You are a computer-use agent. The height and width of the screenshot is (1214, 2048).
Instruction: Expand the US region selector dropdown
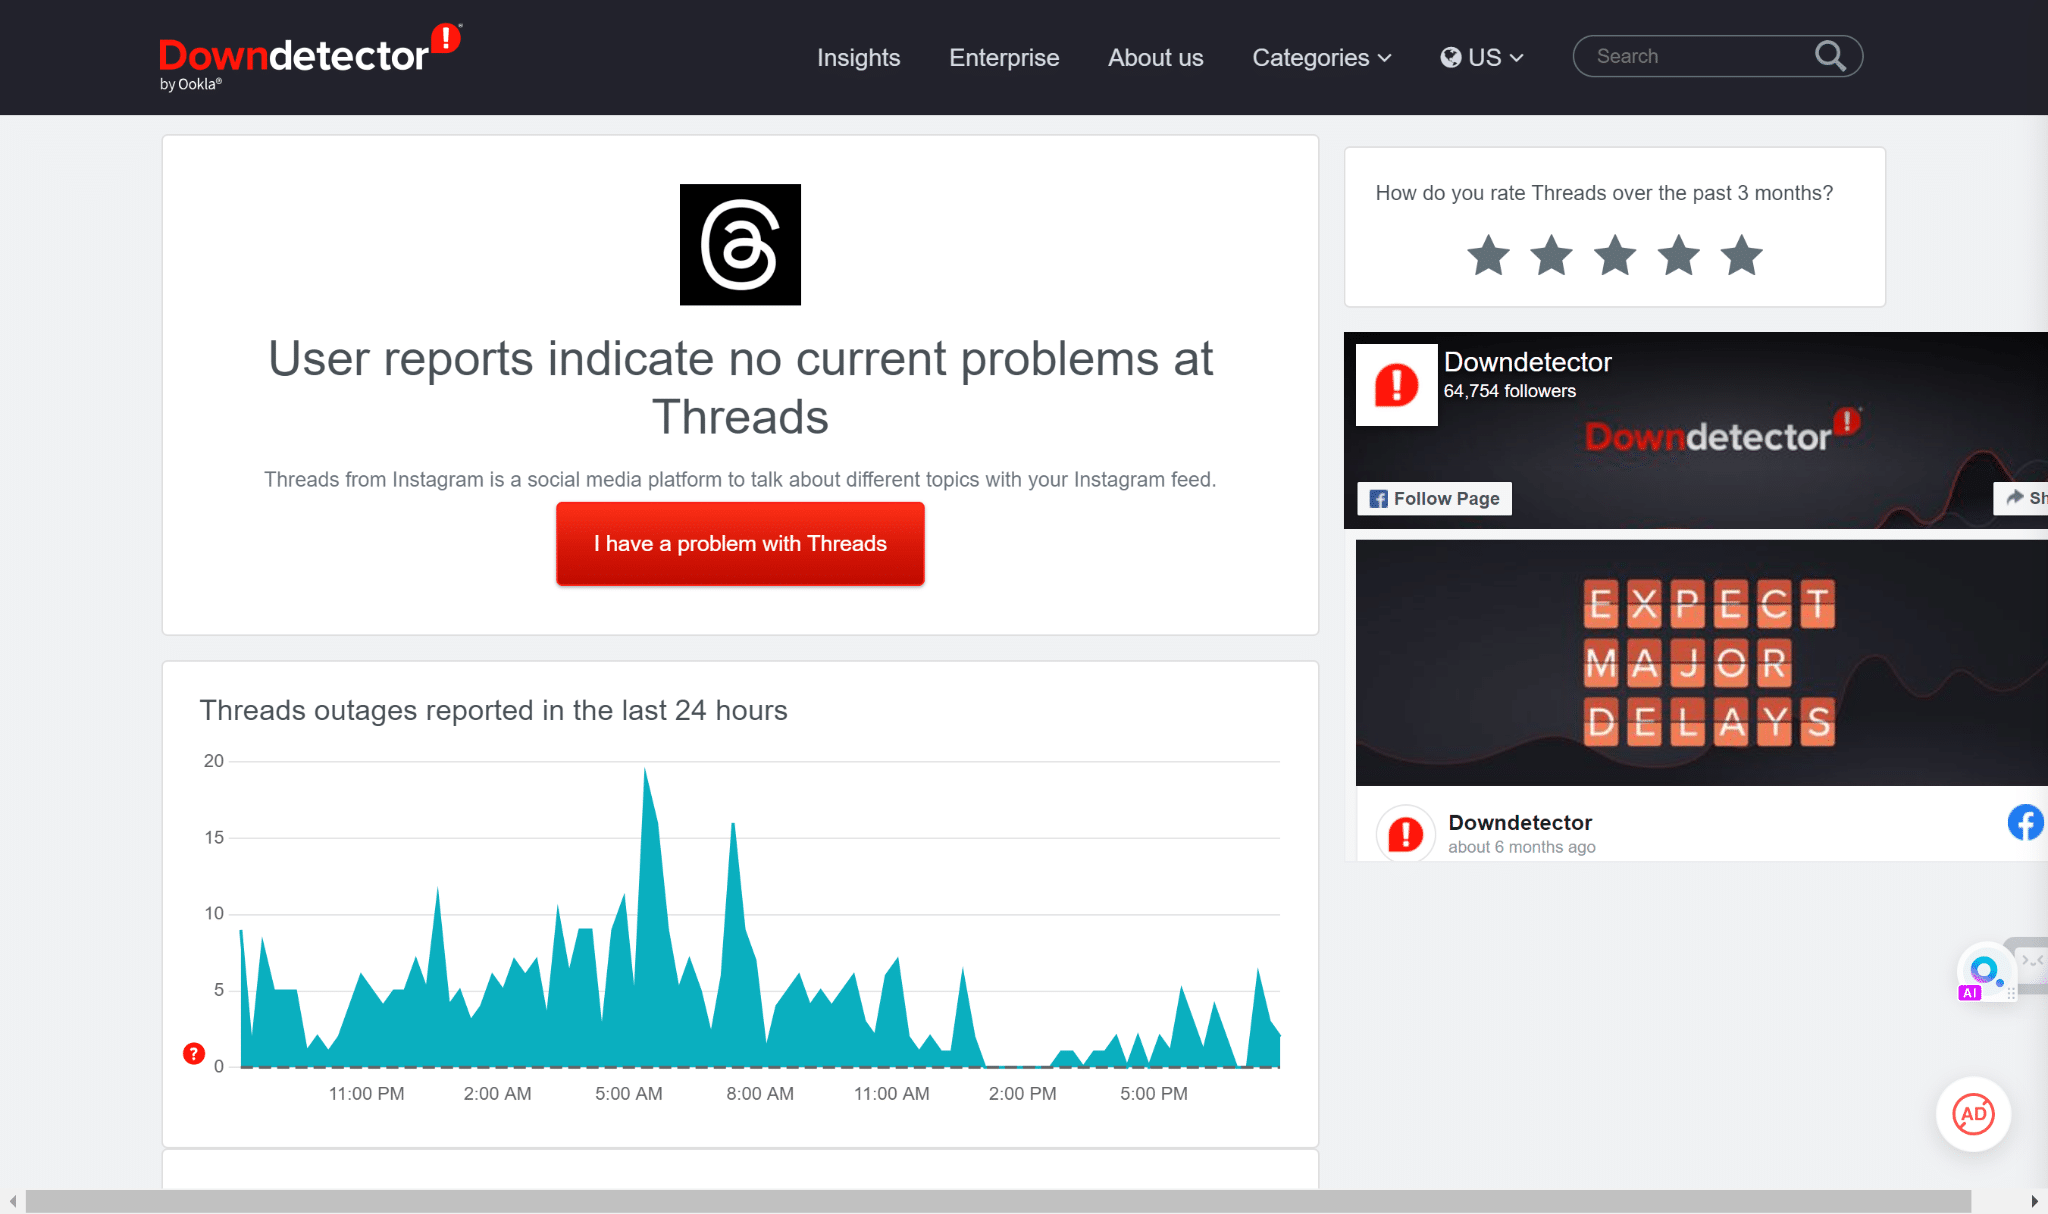[1480, 56]
